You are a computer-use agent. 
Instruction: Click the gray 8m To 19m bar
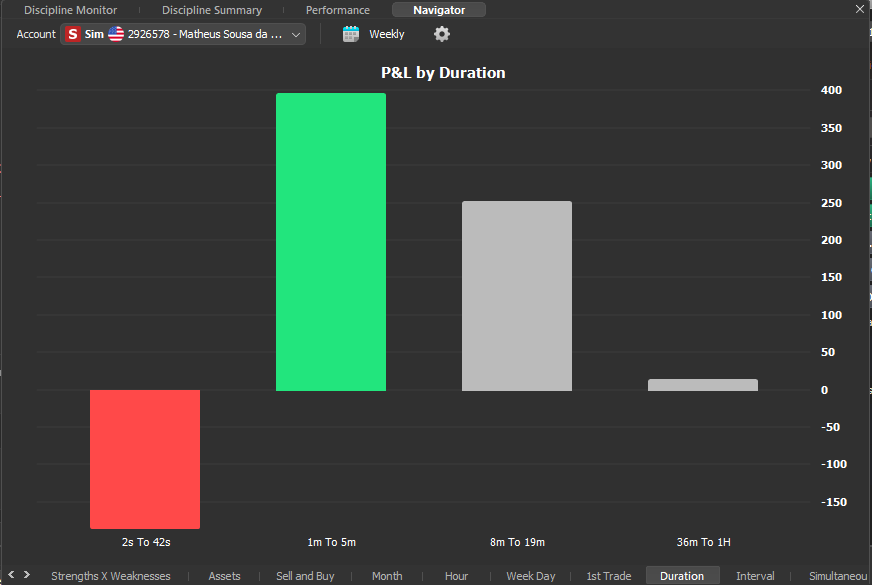(x=517, y=296)
